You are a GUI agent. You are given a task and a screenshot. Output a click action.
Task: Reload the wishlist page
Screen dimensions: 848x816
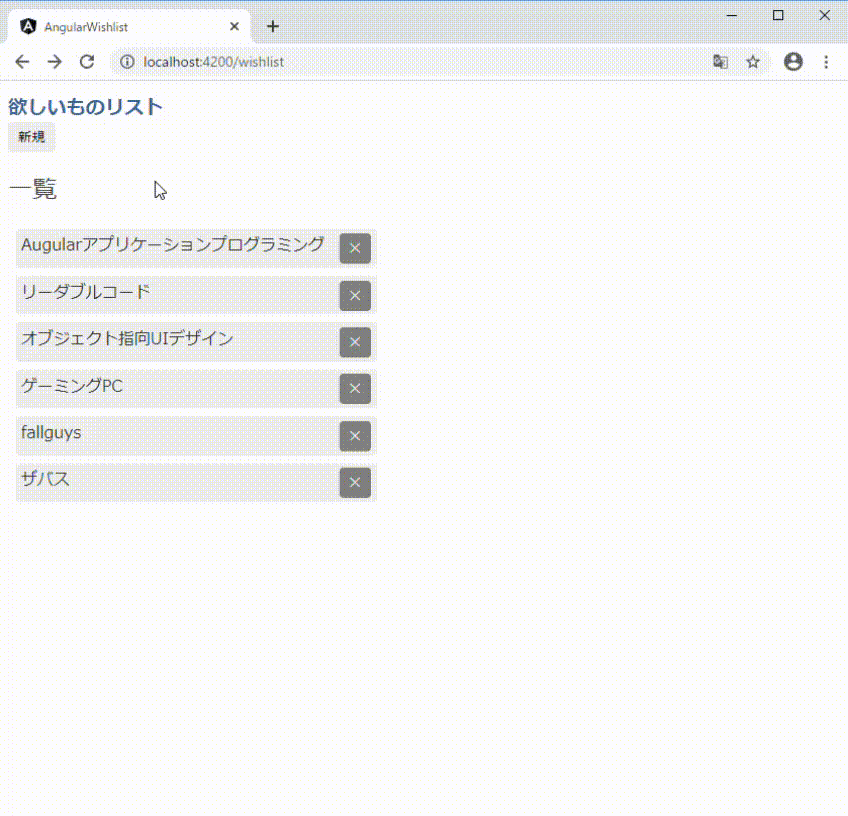click(86, 62)
